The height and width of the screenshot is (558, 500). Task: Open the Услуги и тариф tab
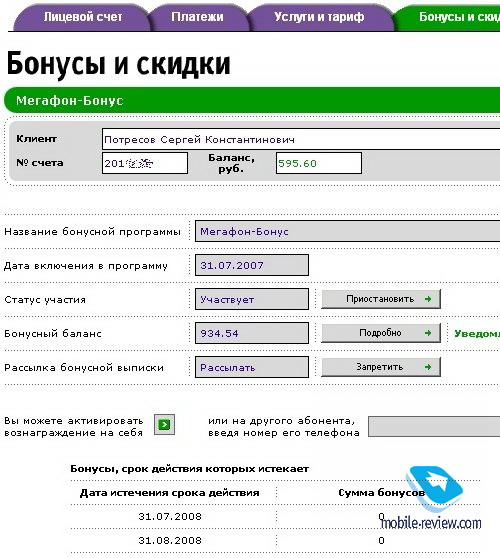pos(319,17)
